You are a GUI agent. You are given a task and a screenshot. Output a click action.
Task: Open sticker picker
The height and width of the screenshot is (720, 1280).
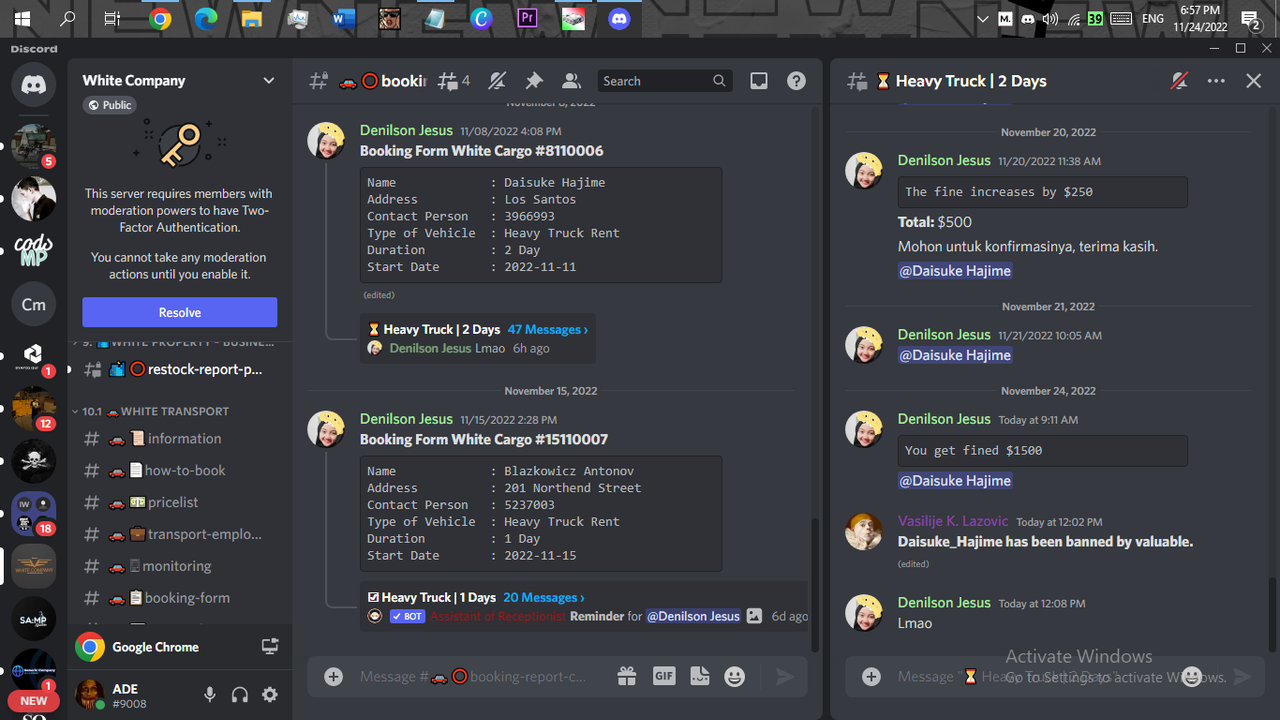pyautogui.click(x=700, y=677)
